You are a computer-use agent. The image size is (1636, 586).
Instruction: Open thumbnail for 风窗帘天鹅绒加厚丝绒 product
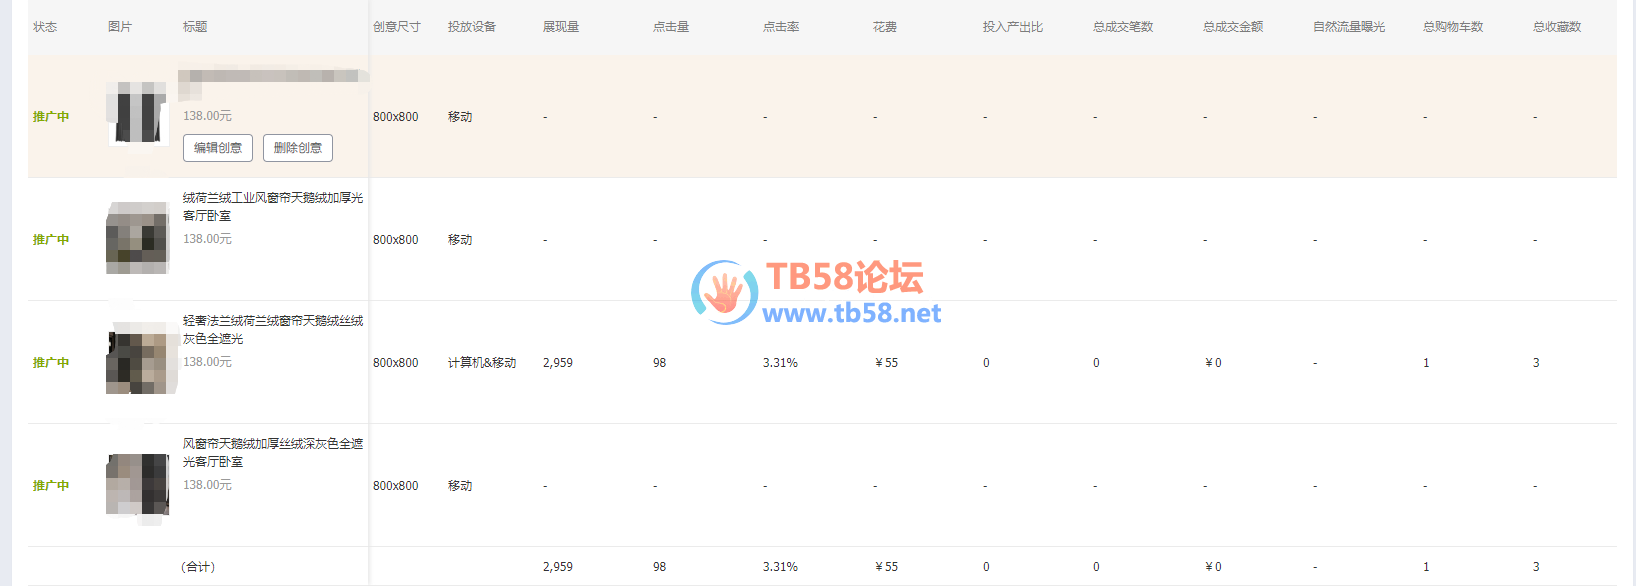coord(138,485)
